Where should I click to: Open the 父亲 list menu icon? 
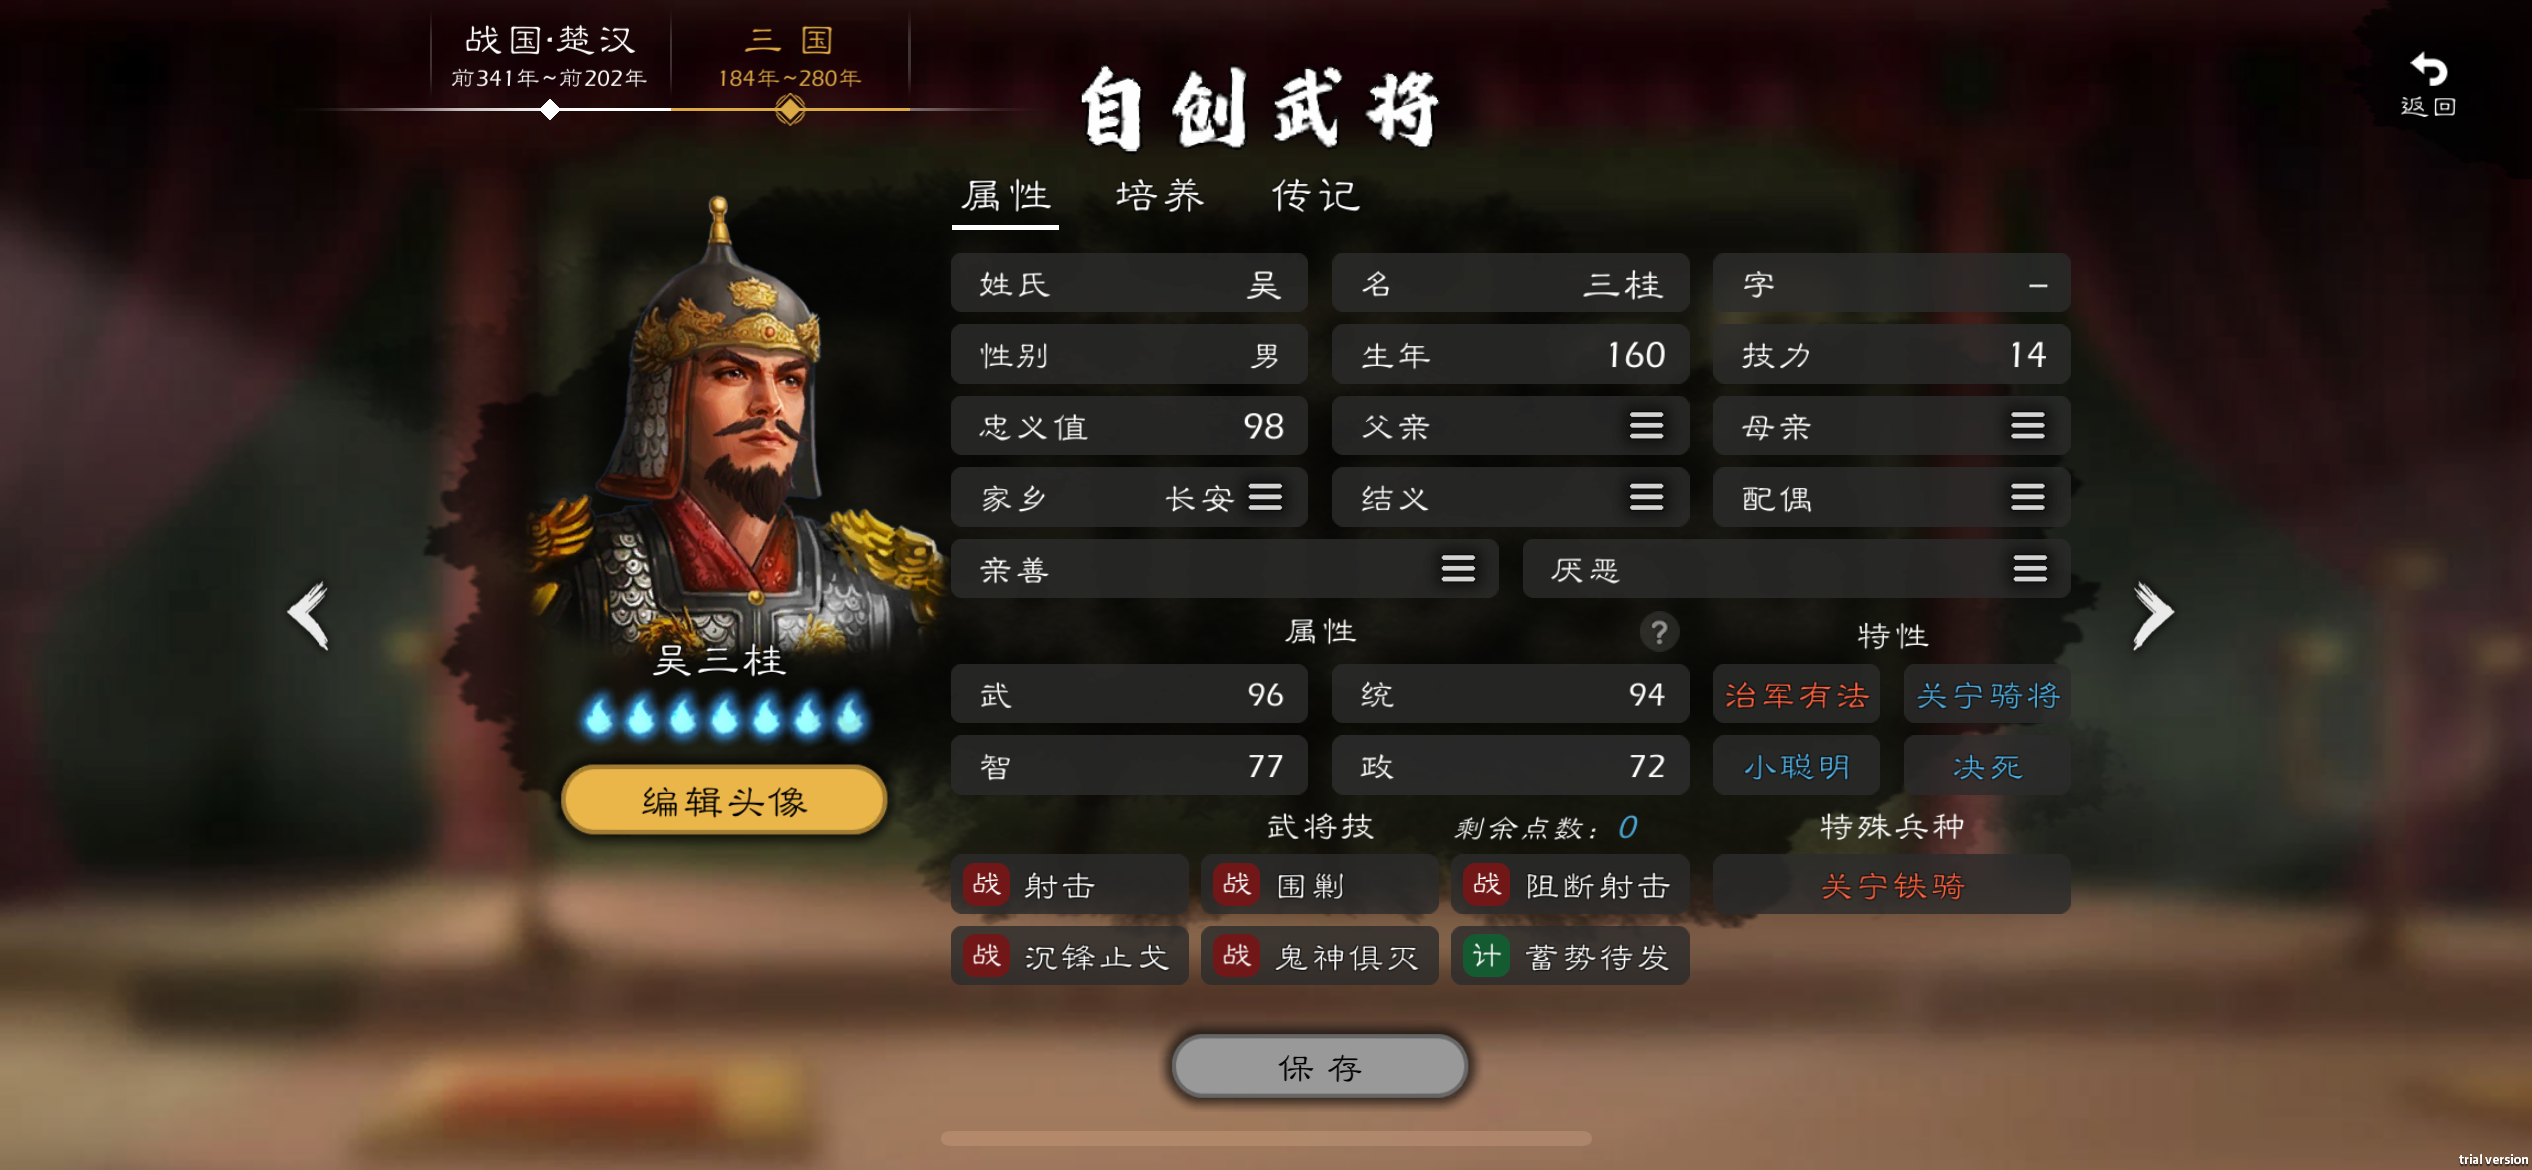(x=1646, y=426)
